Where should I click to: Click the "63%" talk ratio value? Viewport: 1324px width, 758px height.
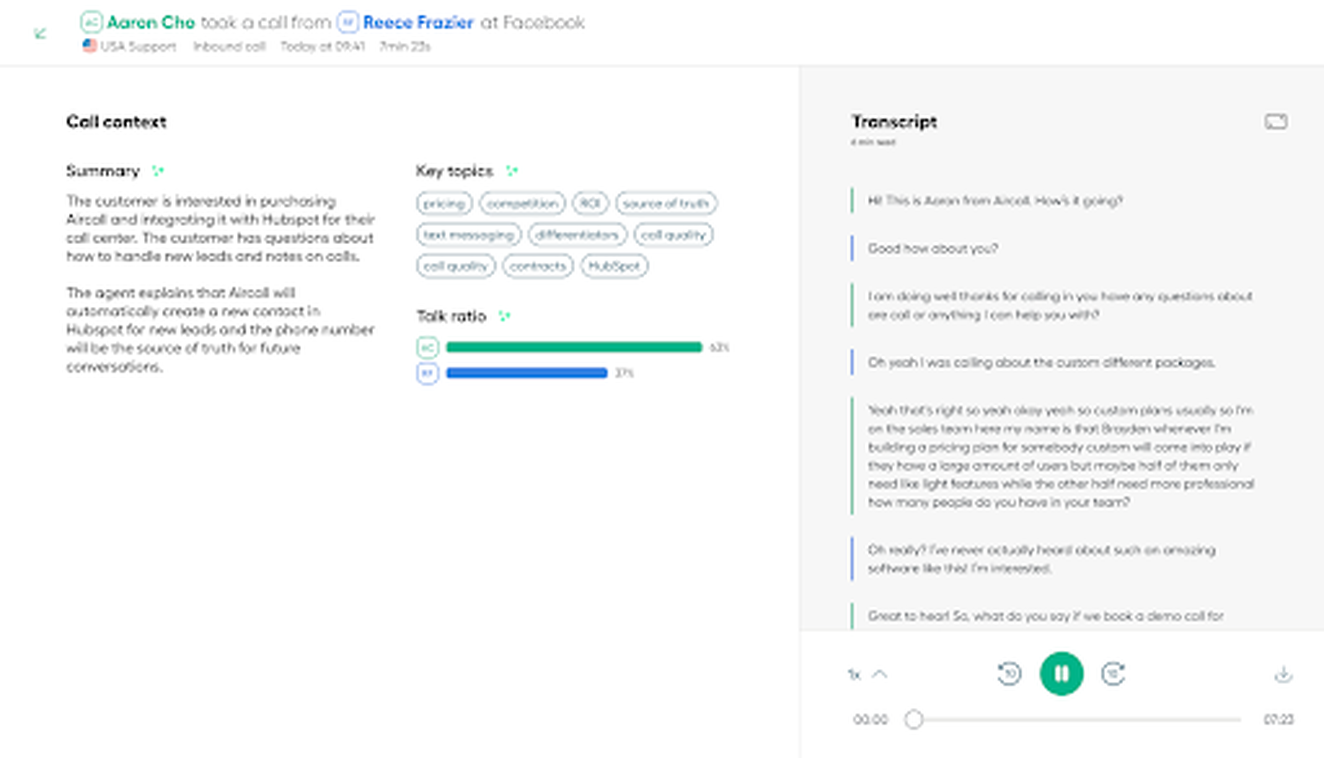click(720, 348)
